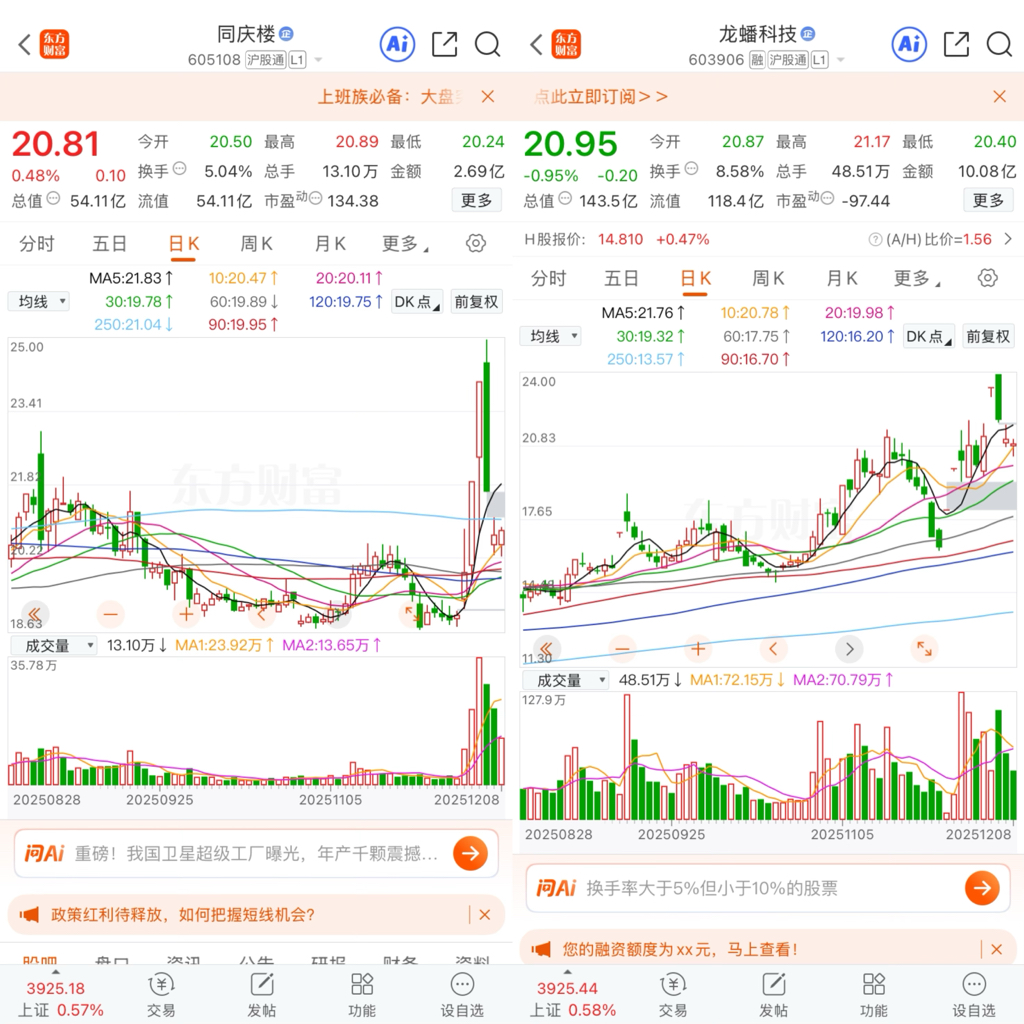Zoom in 同庆楼 K-line with plus icon

point(185,614)
